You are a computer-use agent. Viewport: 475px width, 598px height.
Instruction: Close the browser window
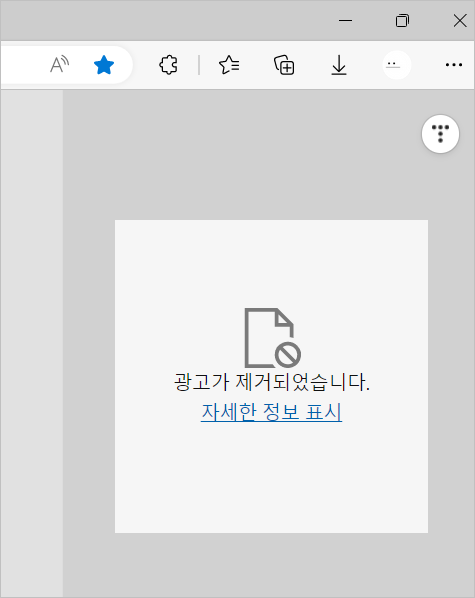click(x=460, y=21)
